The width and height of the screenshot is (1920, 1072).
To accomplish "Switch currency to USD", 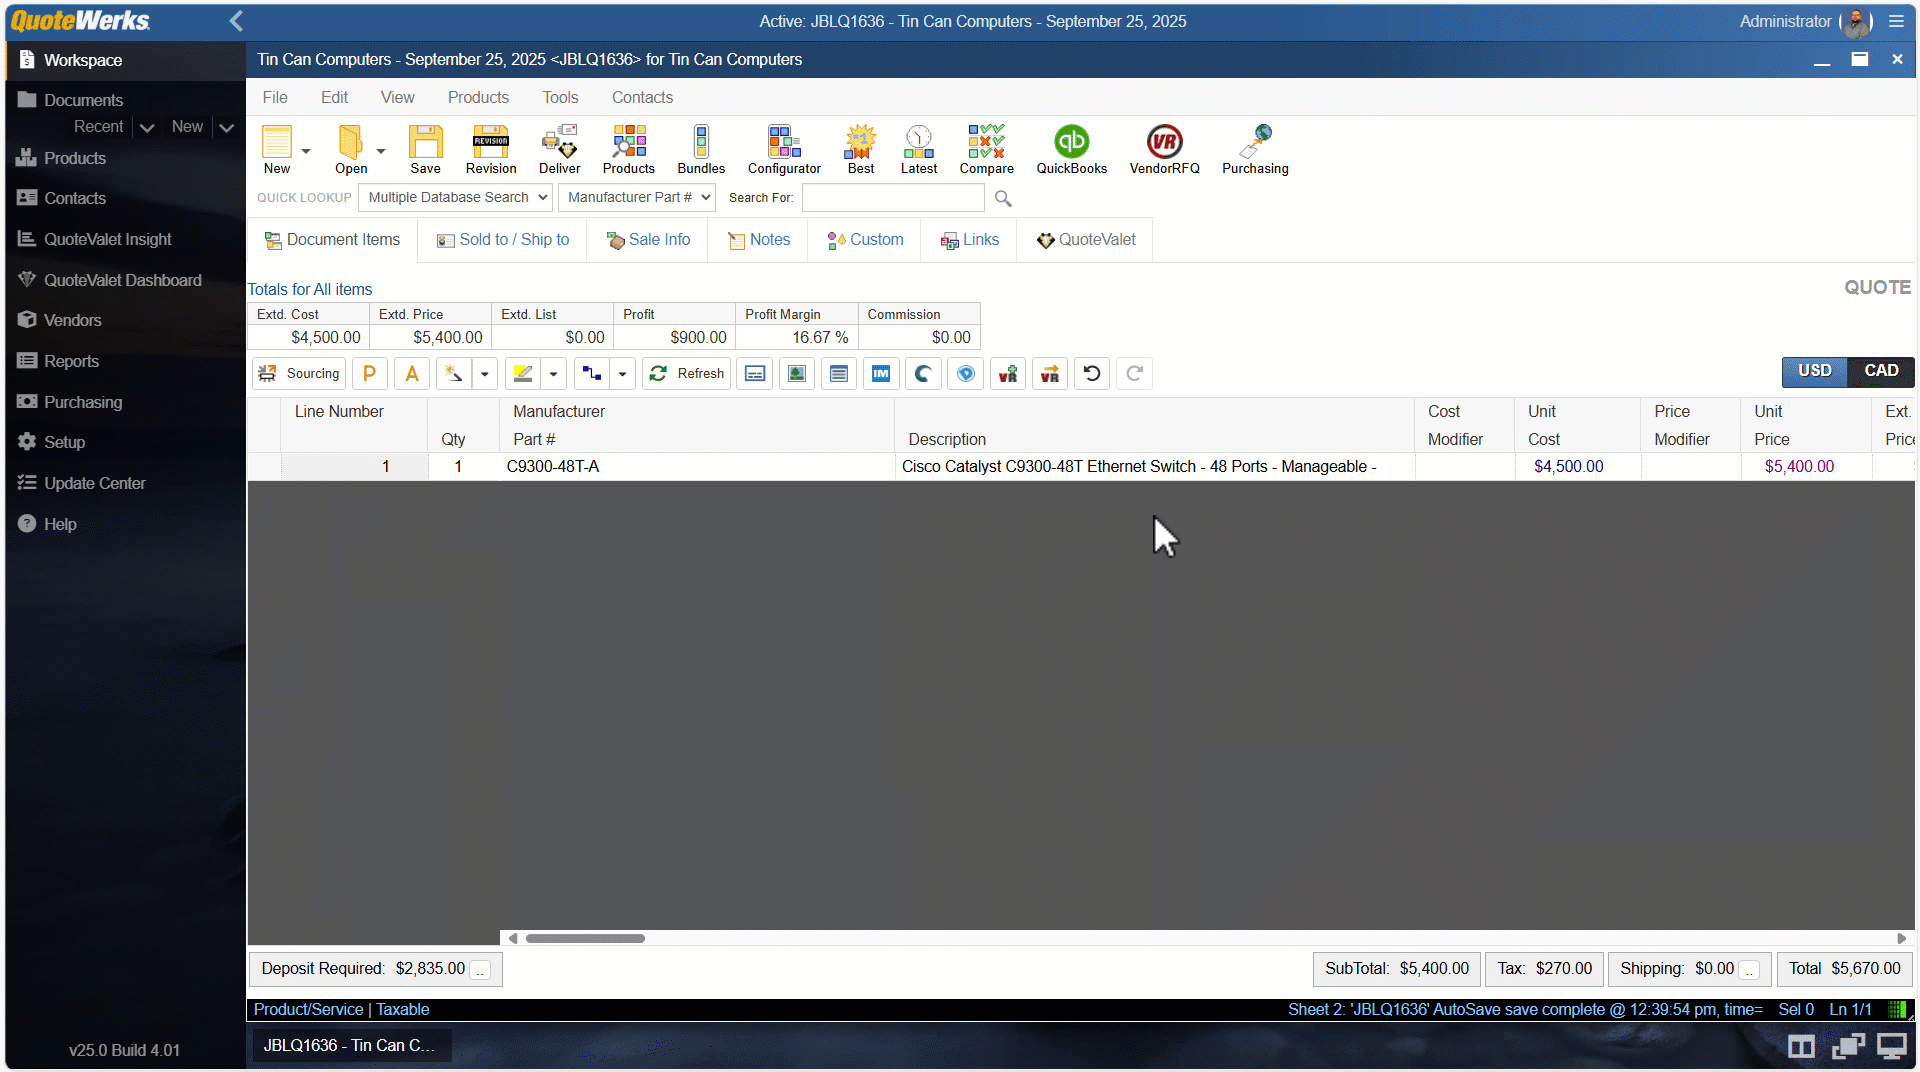I will tap(1815, 371).
